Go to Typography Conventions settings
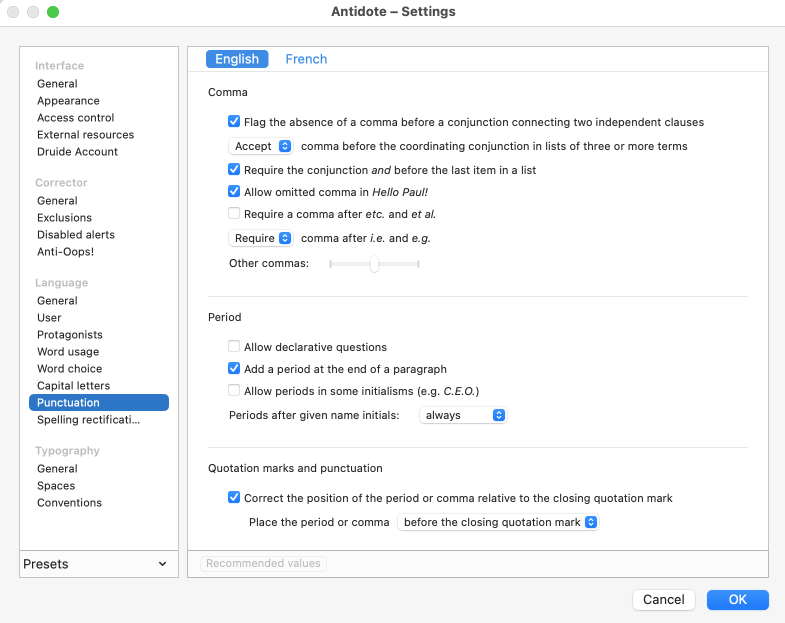This screenshot has width=785, height=623. (x=69, y=503)
